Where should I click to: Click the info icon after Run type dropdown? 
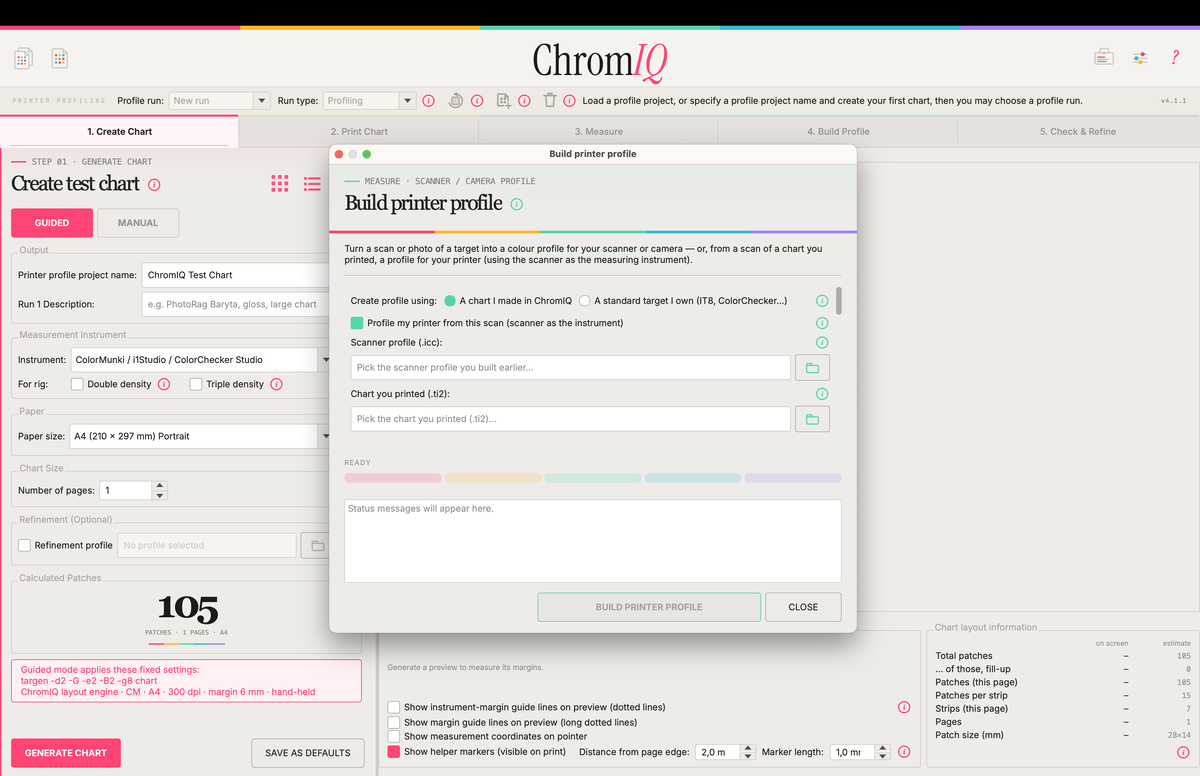click(429, 101)
